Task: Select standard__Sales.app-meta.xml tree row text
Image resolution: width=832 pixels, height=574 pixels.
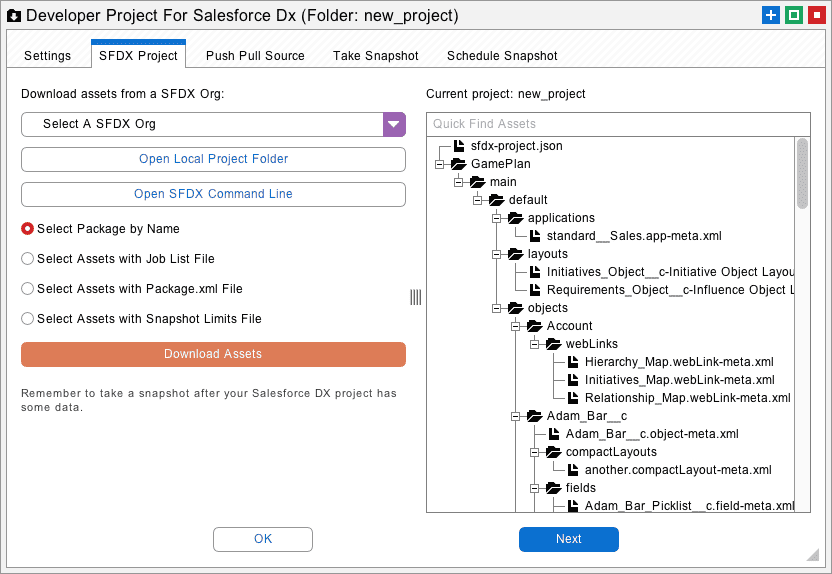Action: pos(634,236)
